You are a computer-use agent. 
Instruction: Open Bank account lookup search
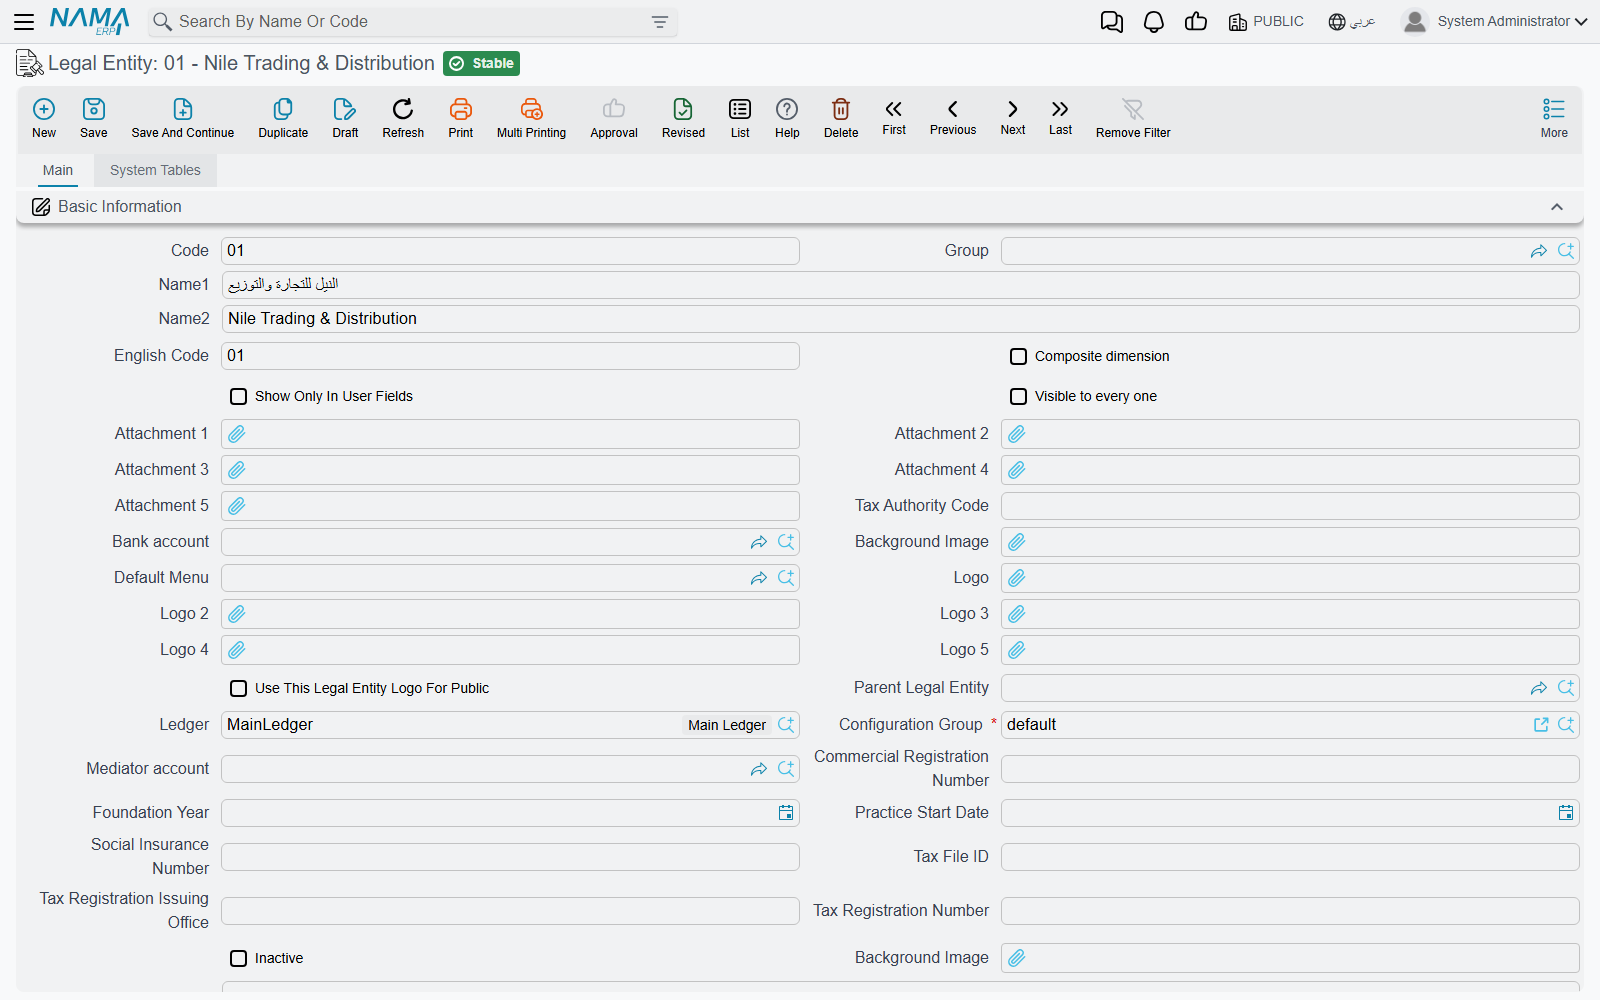[x=786, y=542]
